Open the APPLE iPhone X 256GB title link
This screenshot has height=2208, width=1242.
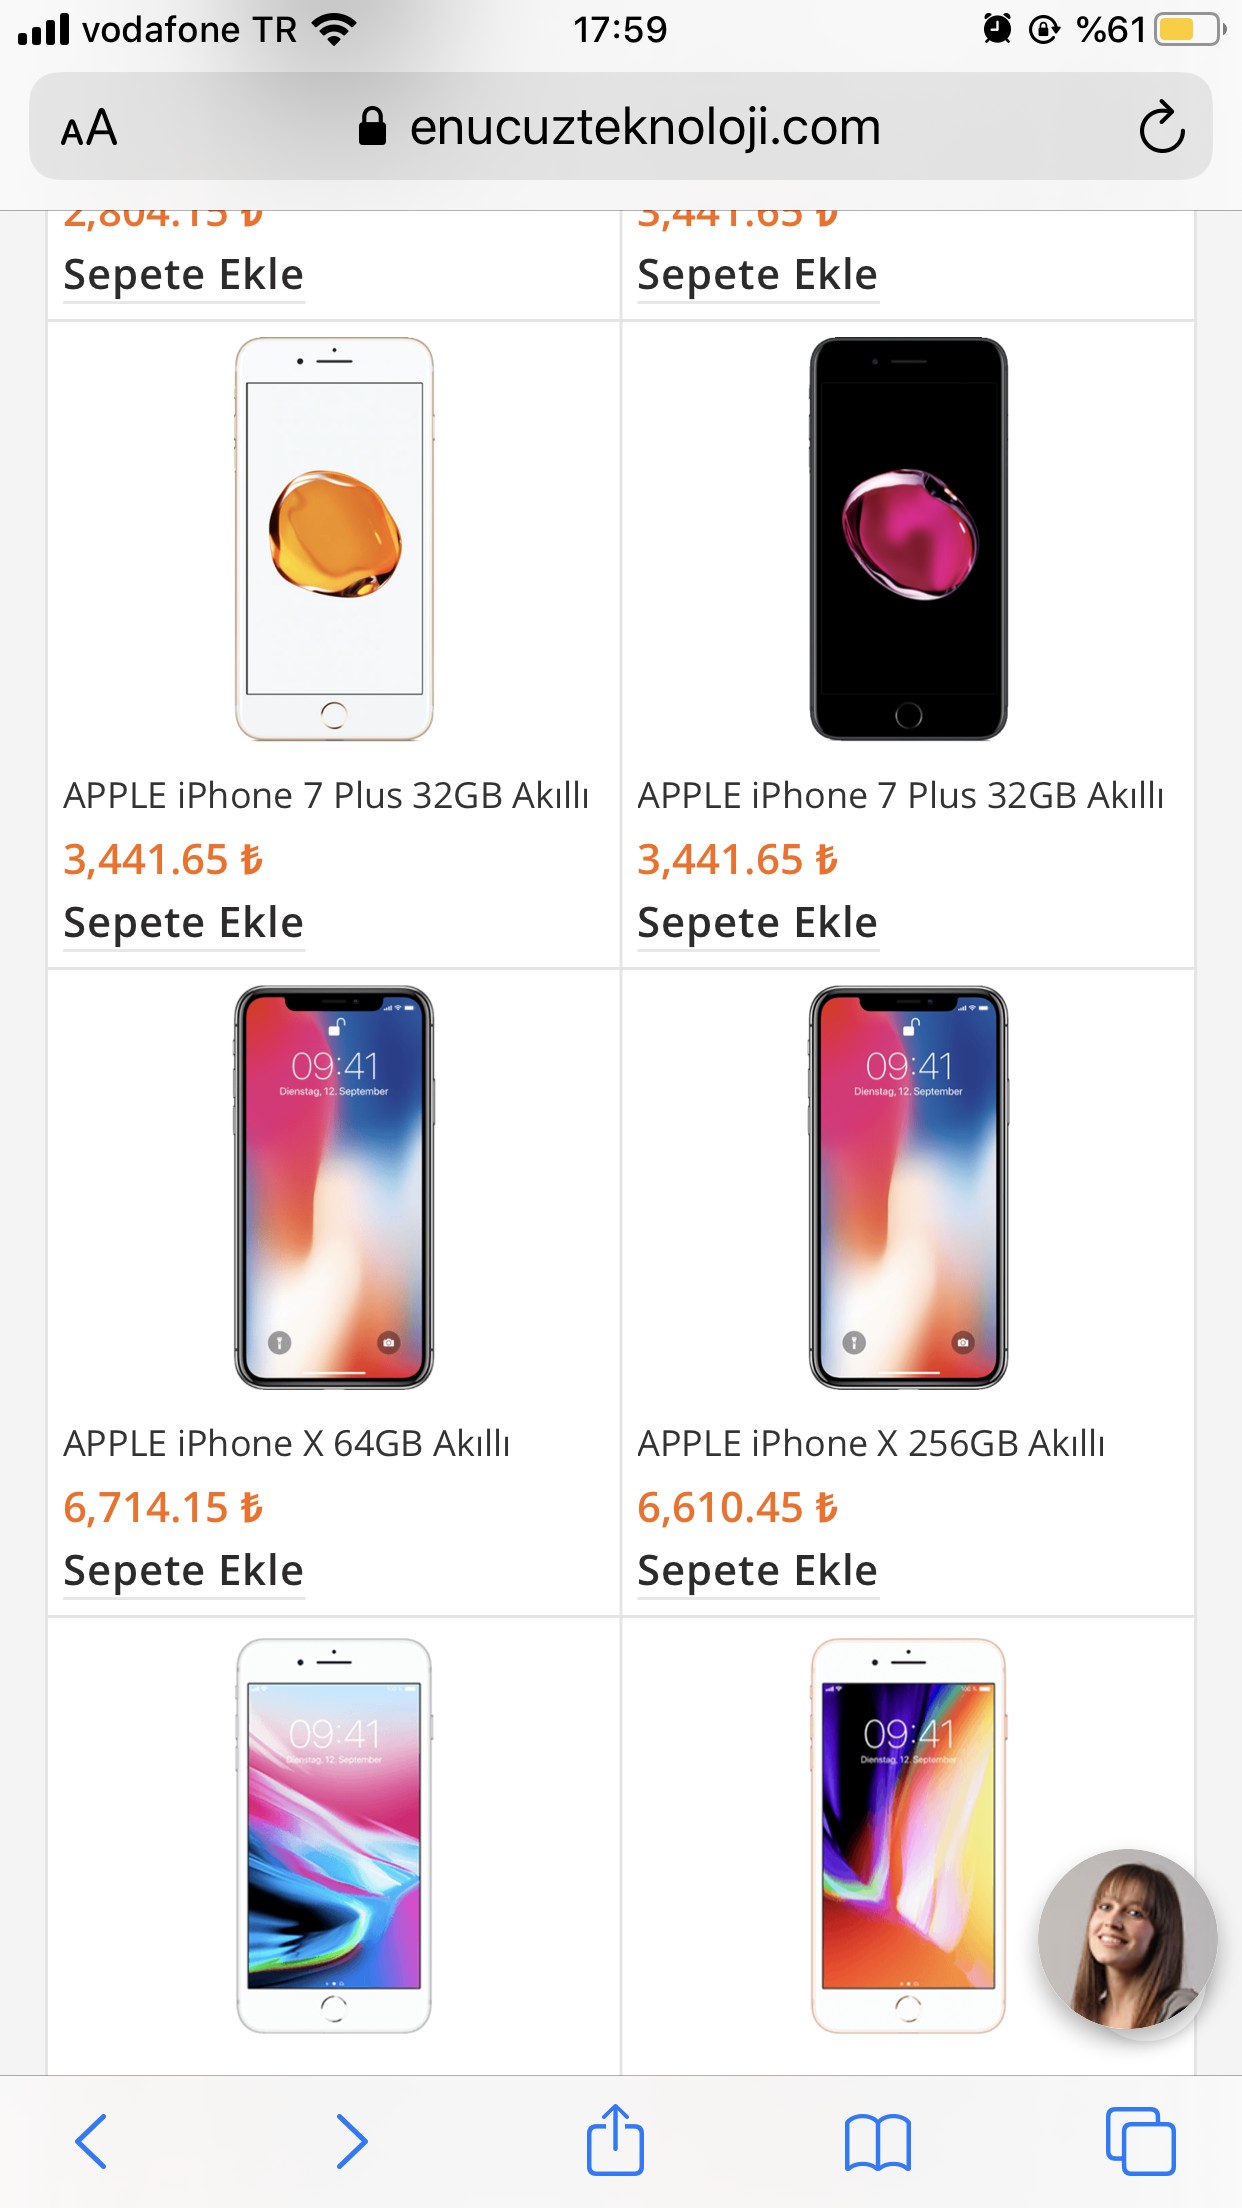click(x=871, y=1443)
